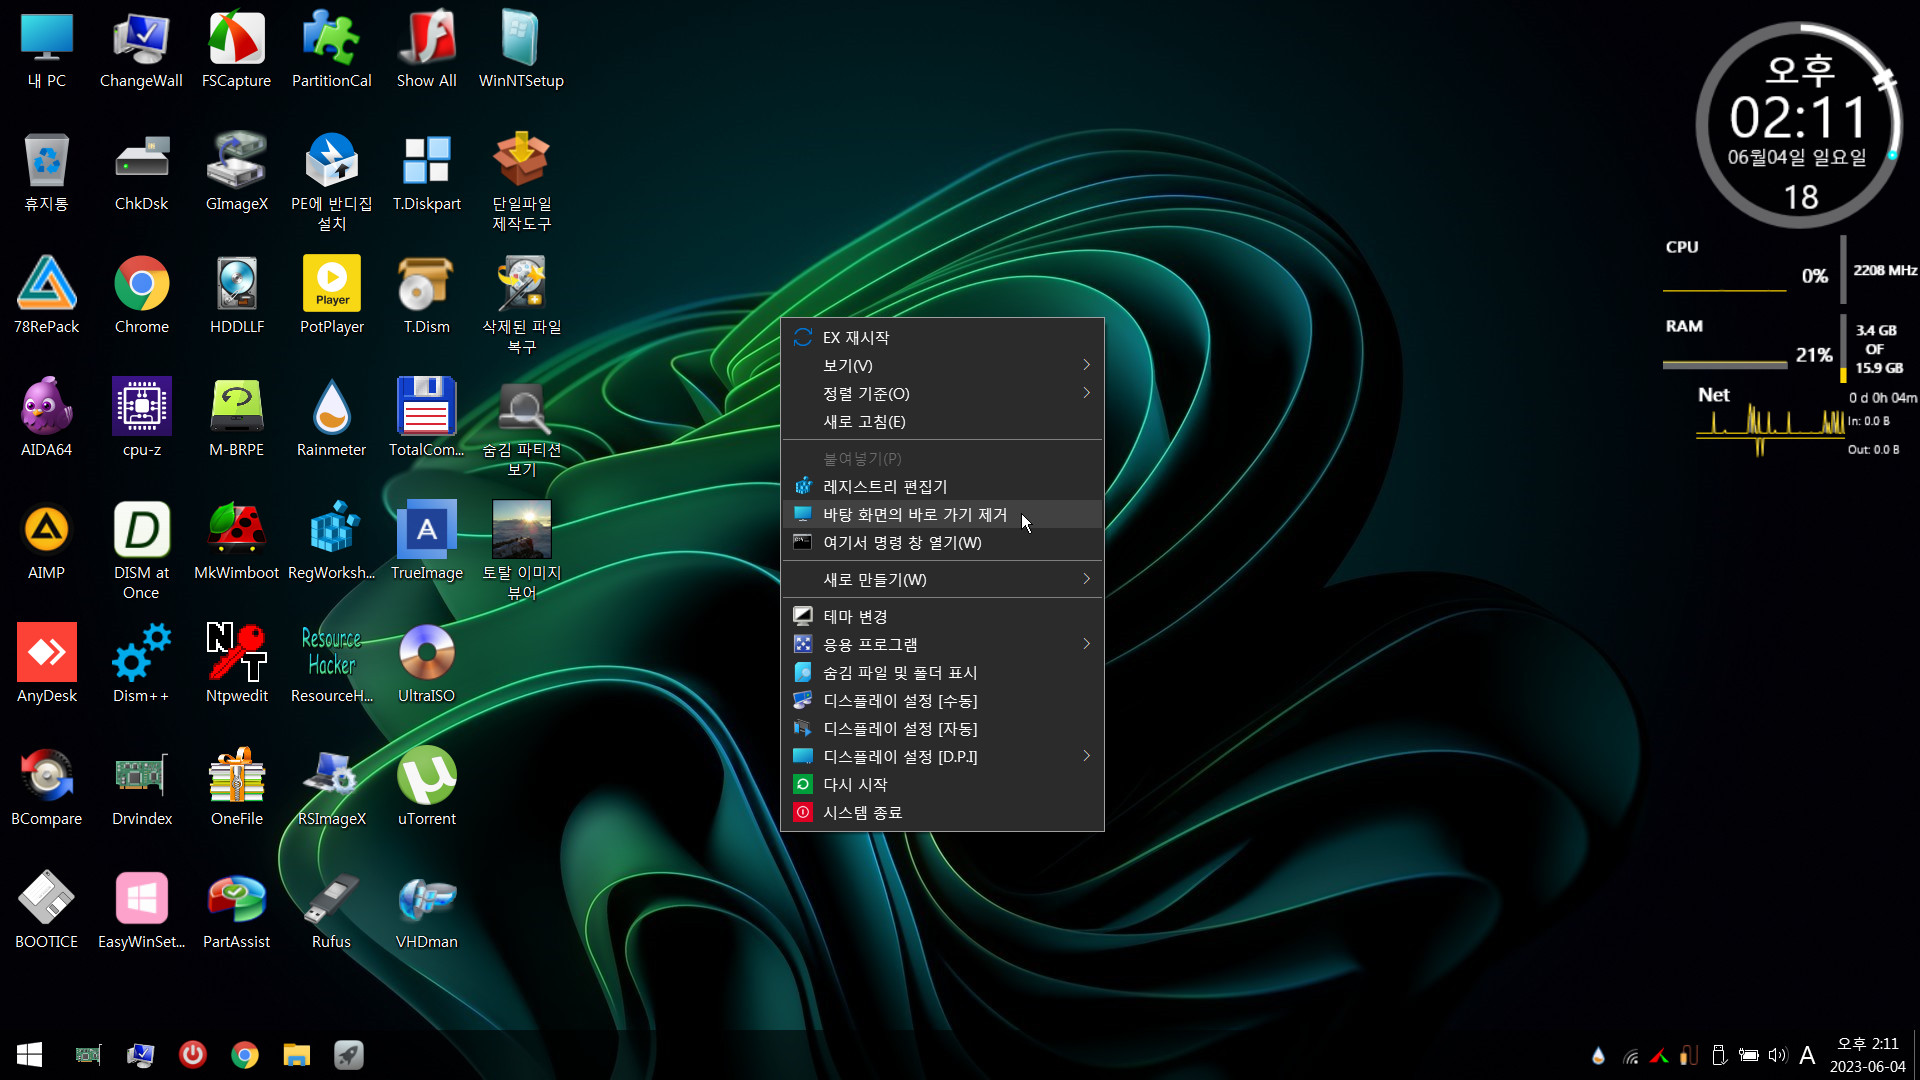Open the Windows Start button
This screenshot has width=1920, height=1080.
(29, 1055)
